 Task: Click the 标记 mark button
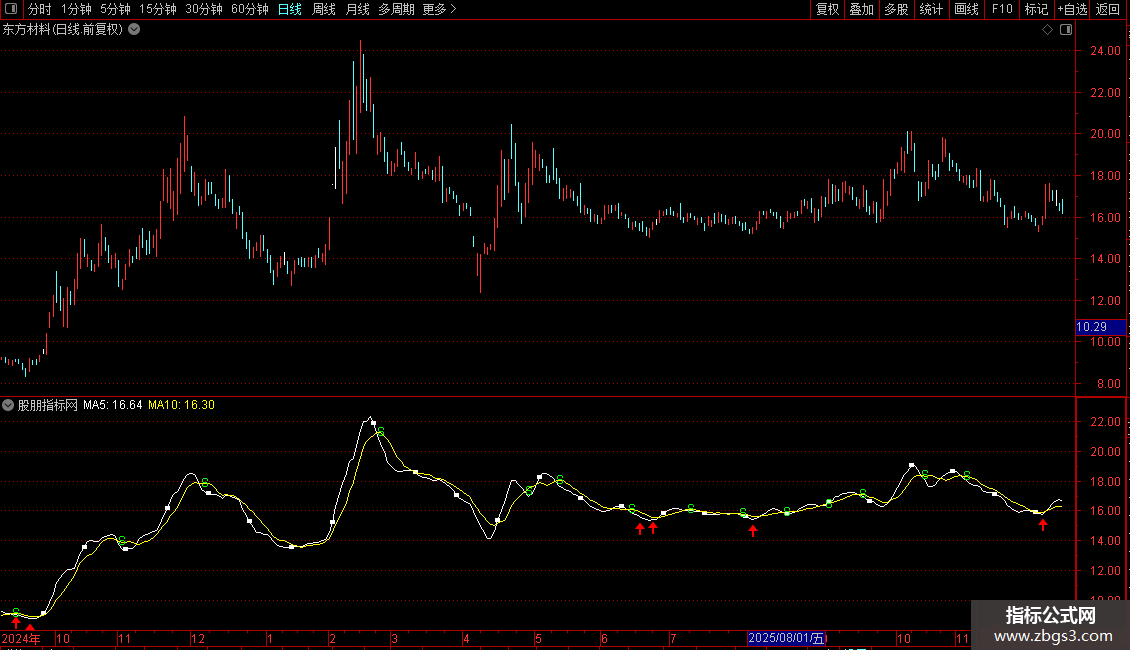click(x=1036, y=9)
